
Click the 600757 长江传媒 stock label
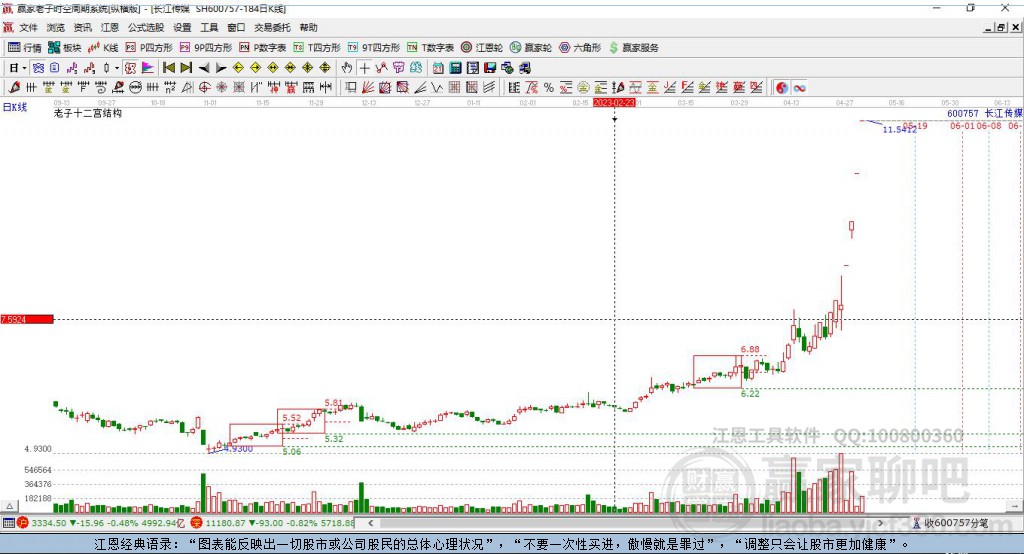pos(985,113)
